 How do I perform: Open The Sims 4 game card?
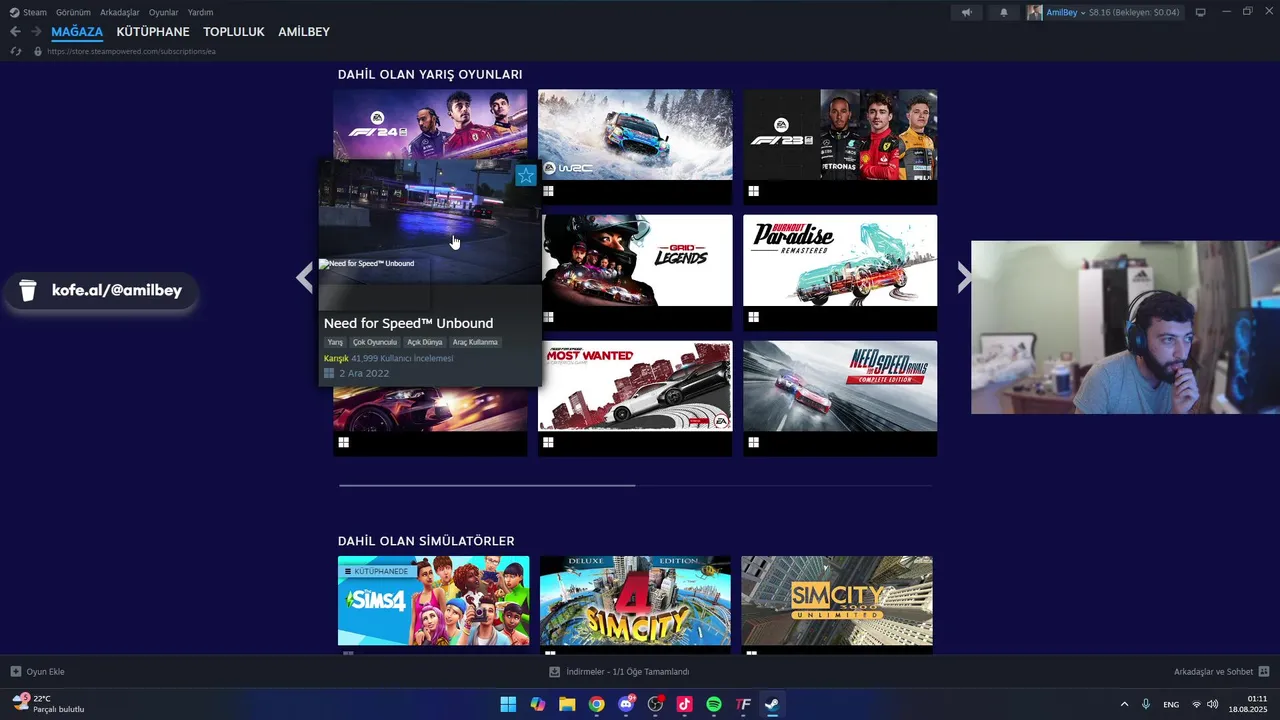click(433, 600)
